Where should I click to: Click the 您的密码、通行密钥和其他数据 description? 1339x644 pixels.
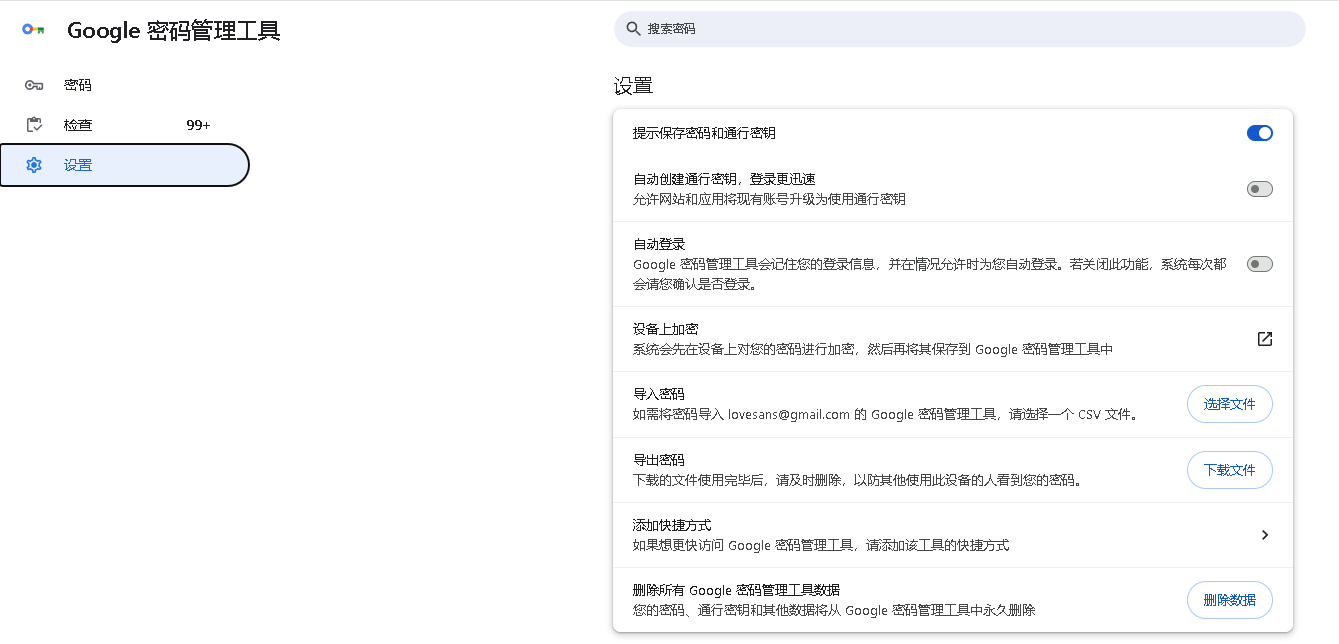834,610
